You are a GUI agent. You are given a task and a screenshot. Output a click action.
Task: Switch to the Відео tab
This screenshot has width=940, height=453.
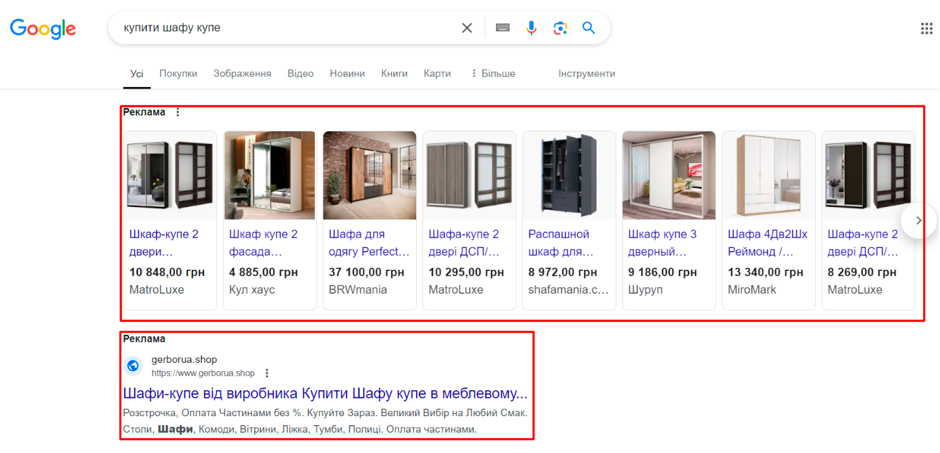(300, 74)
